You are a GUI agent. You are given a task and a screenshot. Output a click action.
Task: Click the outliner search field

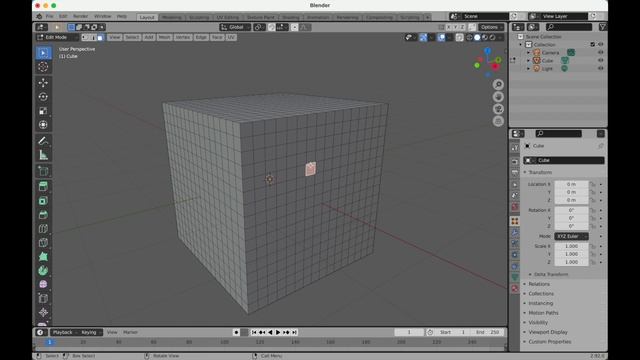(x=569, y=27)
